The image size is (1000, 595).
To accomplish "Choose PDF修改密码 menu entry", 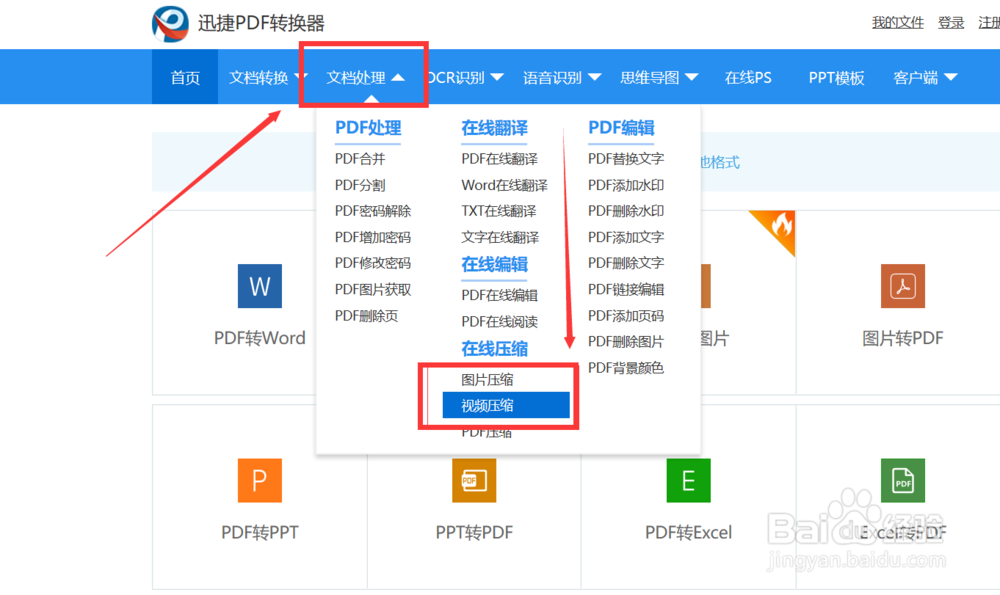I will [x=373, y=263].
